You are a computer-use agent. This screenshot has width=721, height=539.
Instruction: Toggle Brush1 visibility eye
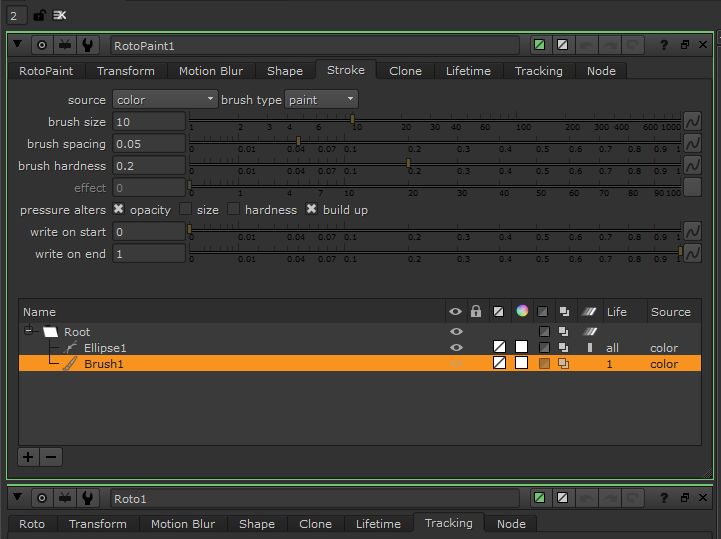pyautogui.click(x=456, y=364)
